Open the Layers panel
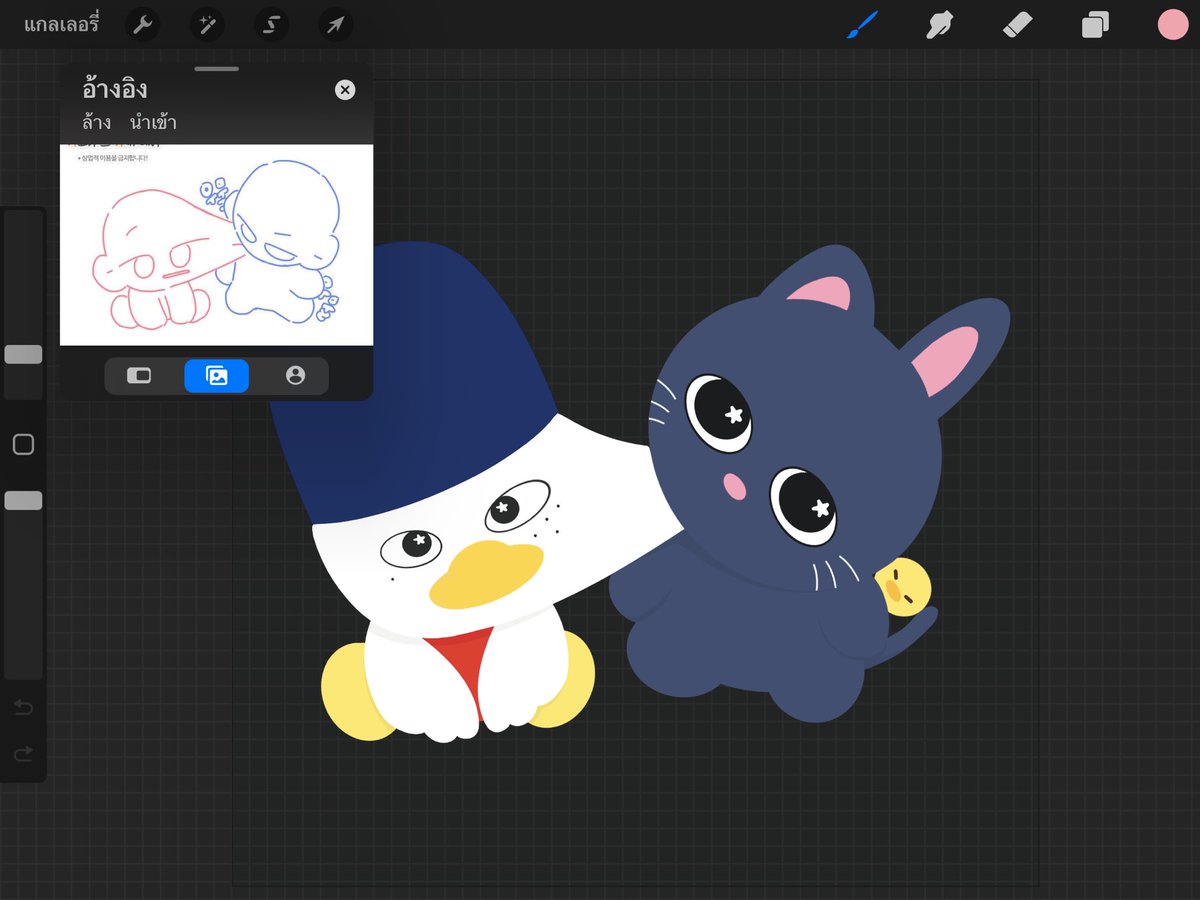Image resolution: width=1200 pixels, height=900 pixels. click(1095, 25)
